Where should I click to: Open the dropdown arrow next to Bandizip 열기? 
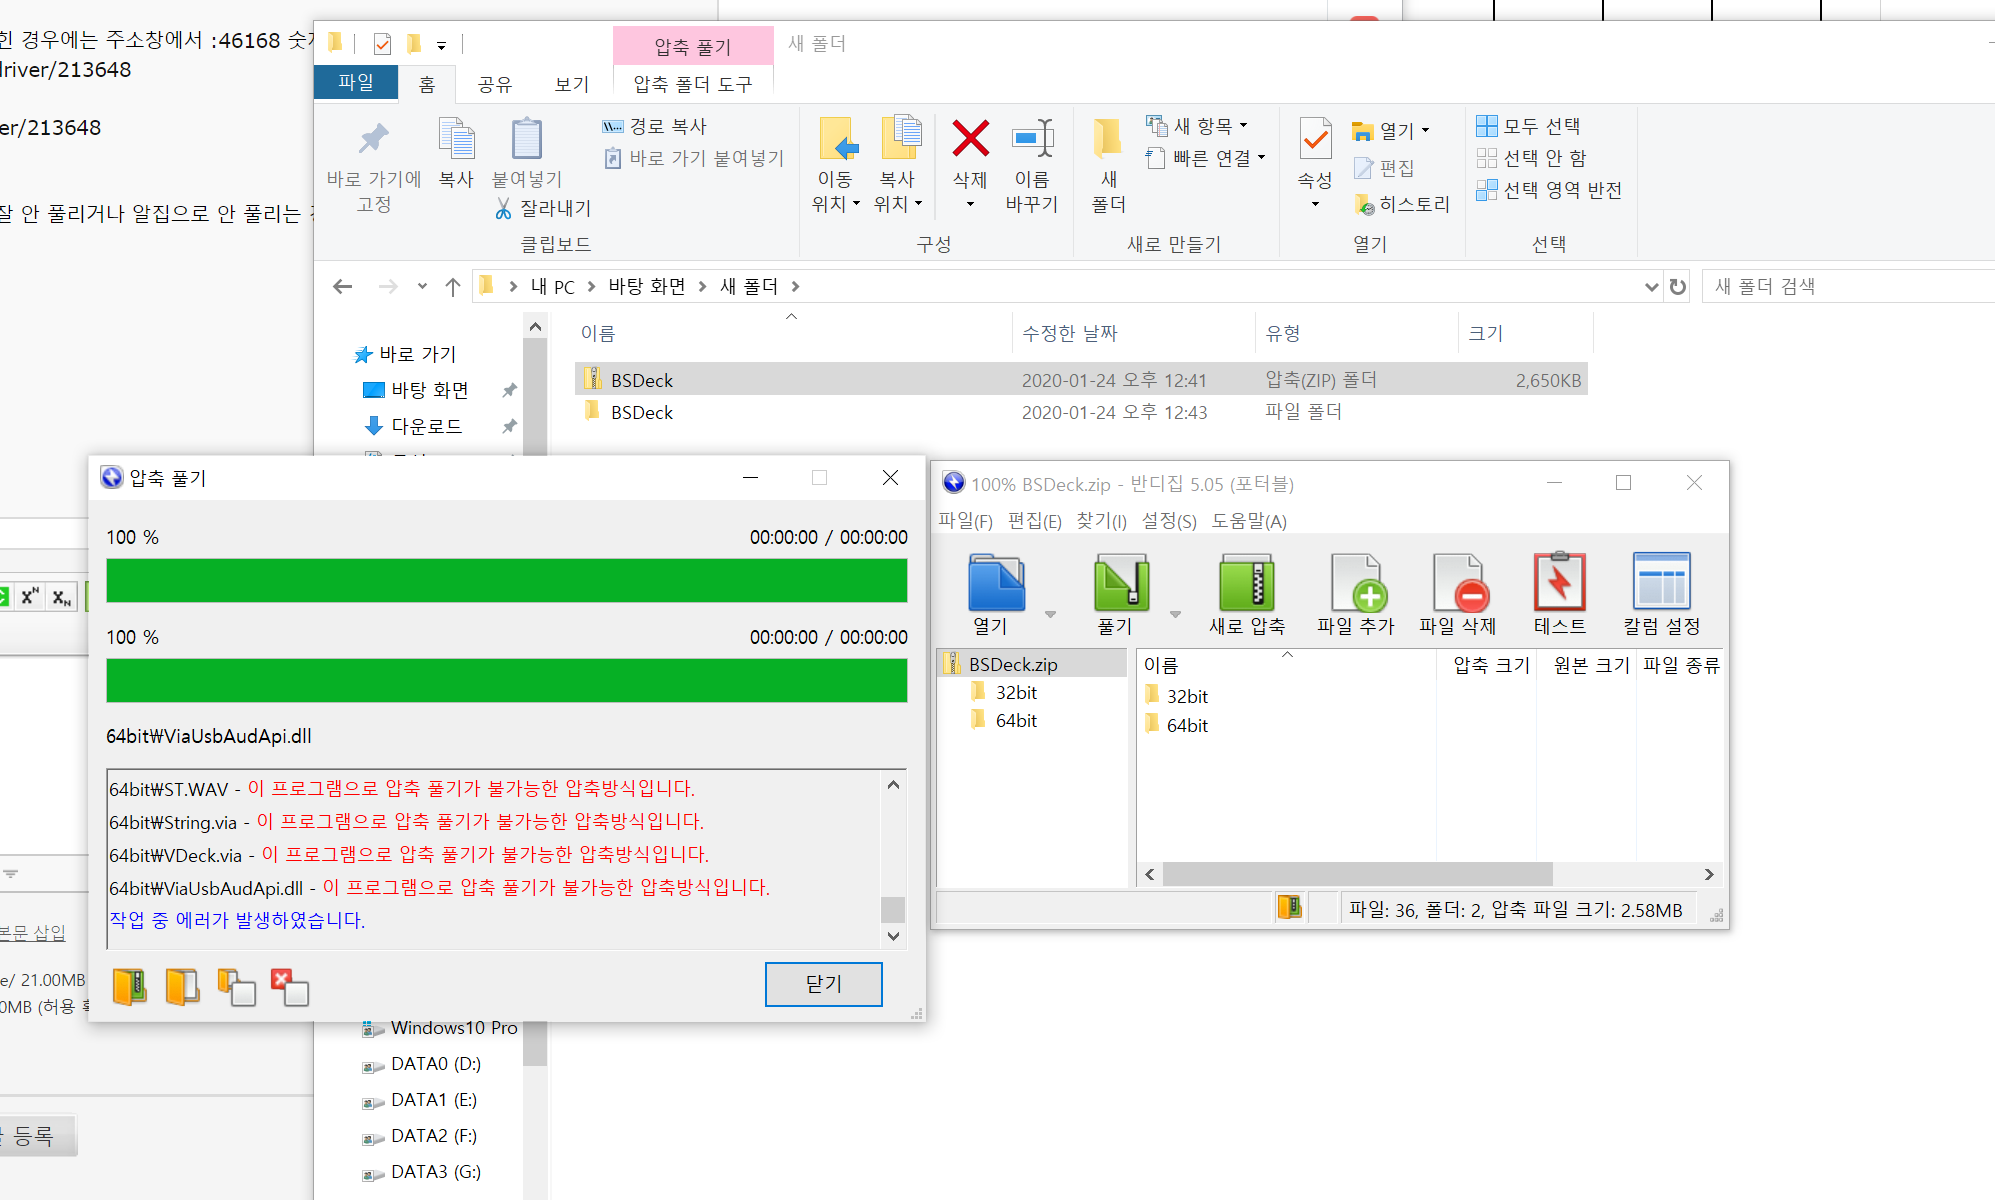pyautogui.click(x=1050, y=614)
